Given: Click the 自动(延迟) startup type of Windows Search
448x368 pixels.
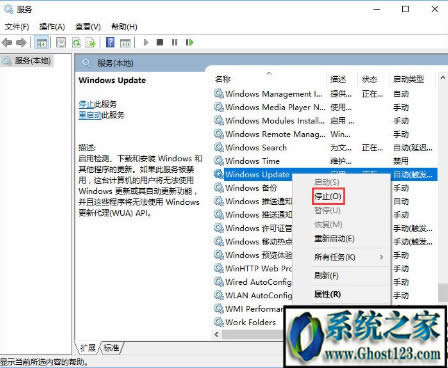Looking at the screenshot, I should click(413, 147).
